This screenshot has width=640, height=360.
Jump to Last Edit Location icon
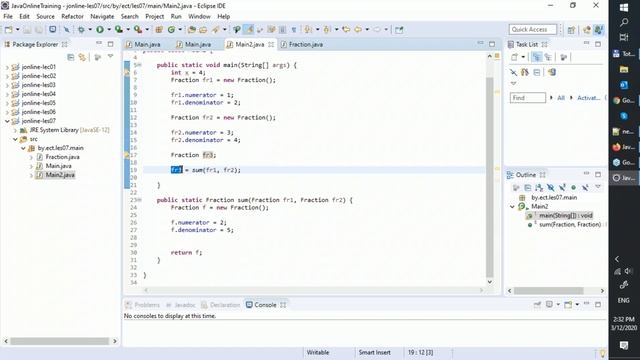346,30
